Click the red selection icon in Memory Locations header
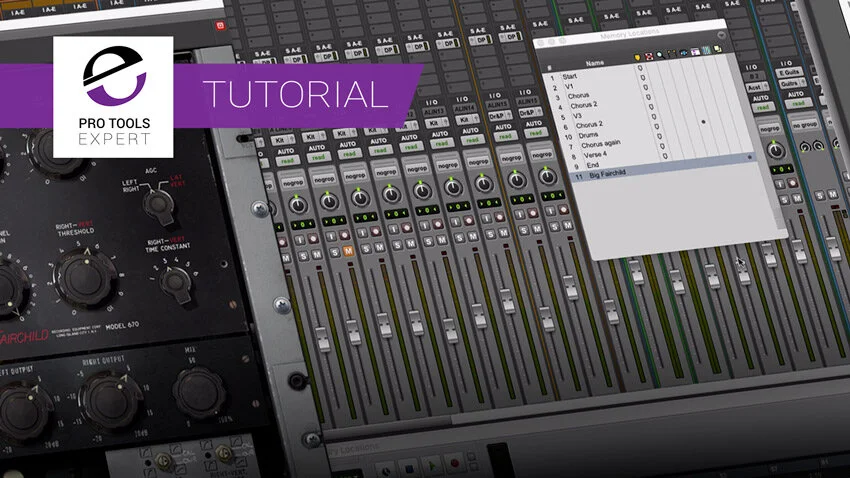This screenshot has height=478, width=850. tap(648, 56)
